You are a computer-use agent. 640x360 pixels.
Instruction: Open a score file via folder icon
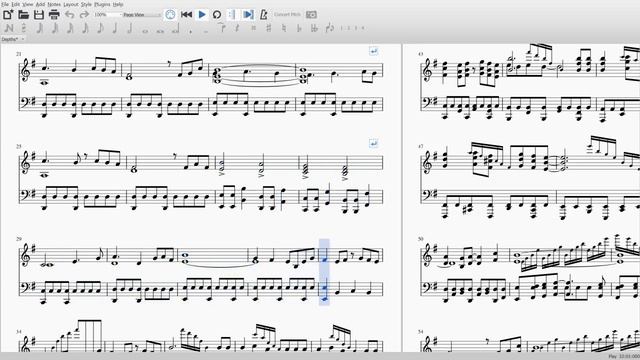23,15
